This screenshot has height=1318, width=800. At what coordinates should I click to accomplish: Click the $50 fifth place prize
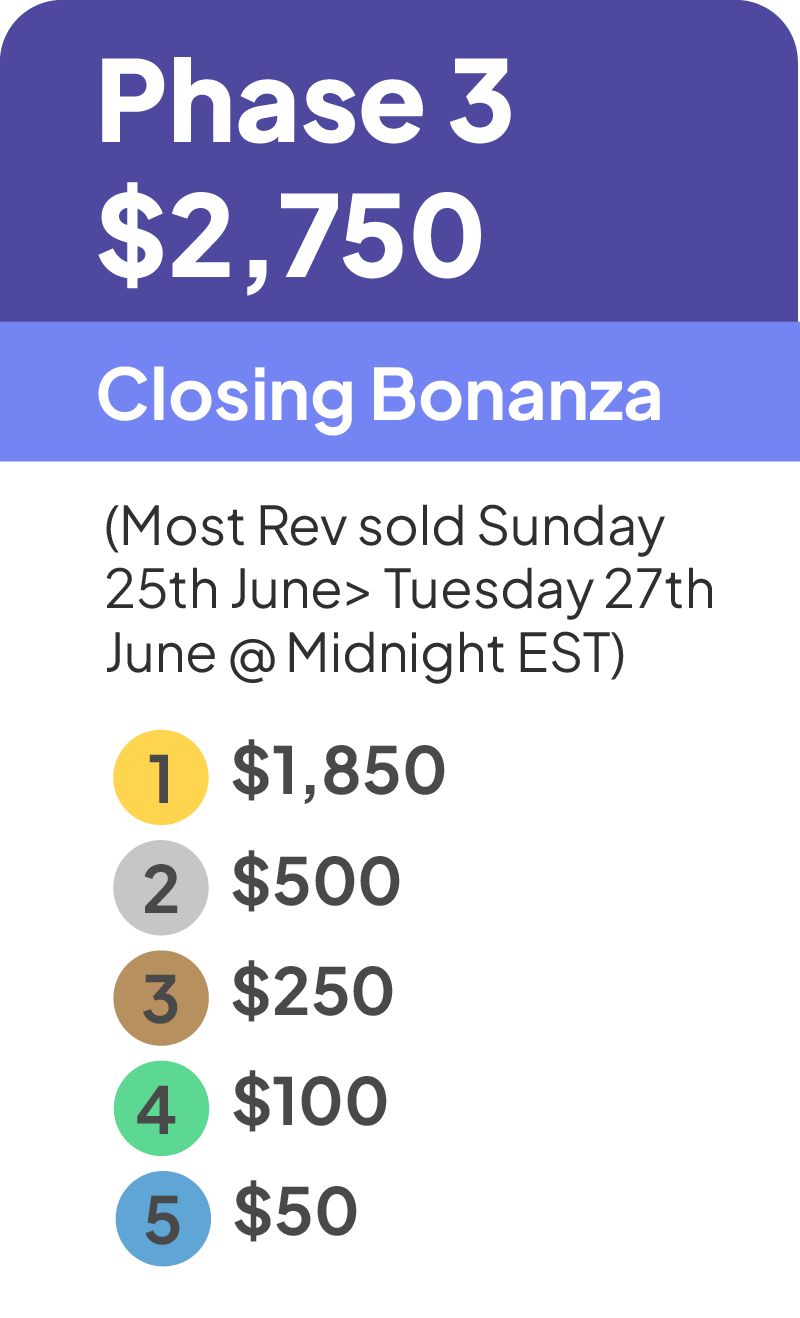295,1212
